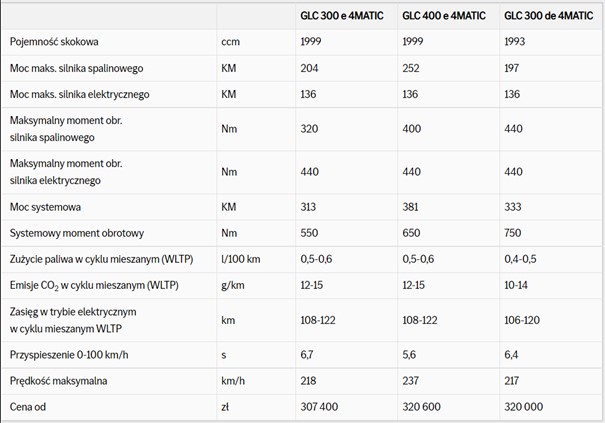Click the 106-120 electric range value
The height and width of the screenshot is (423, 605).
point(524,319)
